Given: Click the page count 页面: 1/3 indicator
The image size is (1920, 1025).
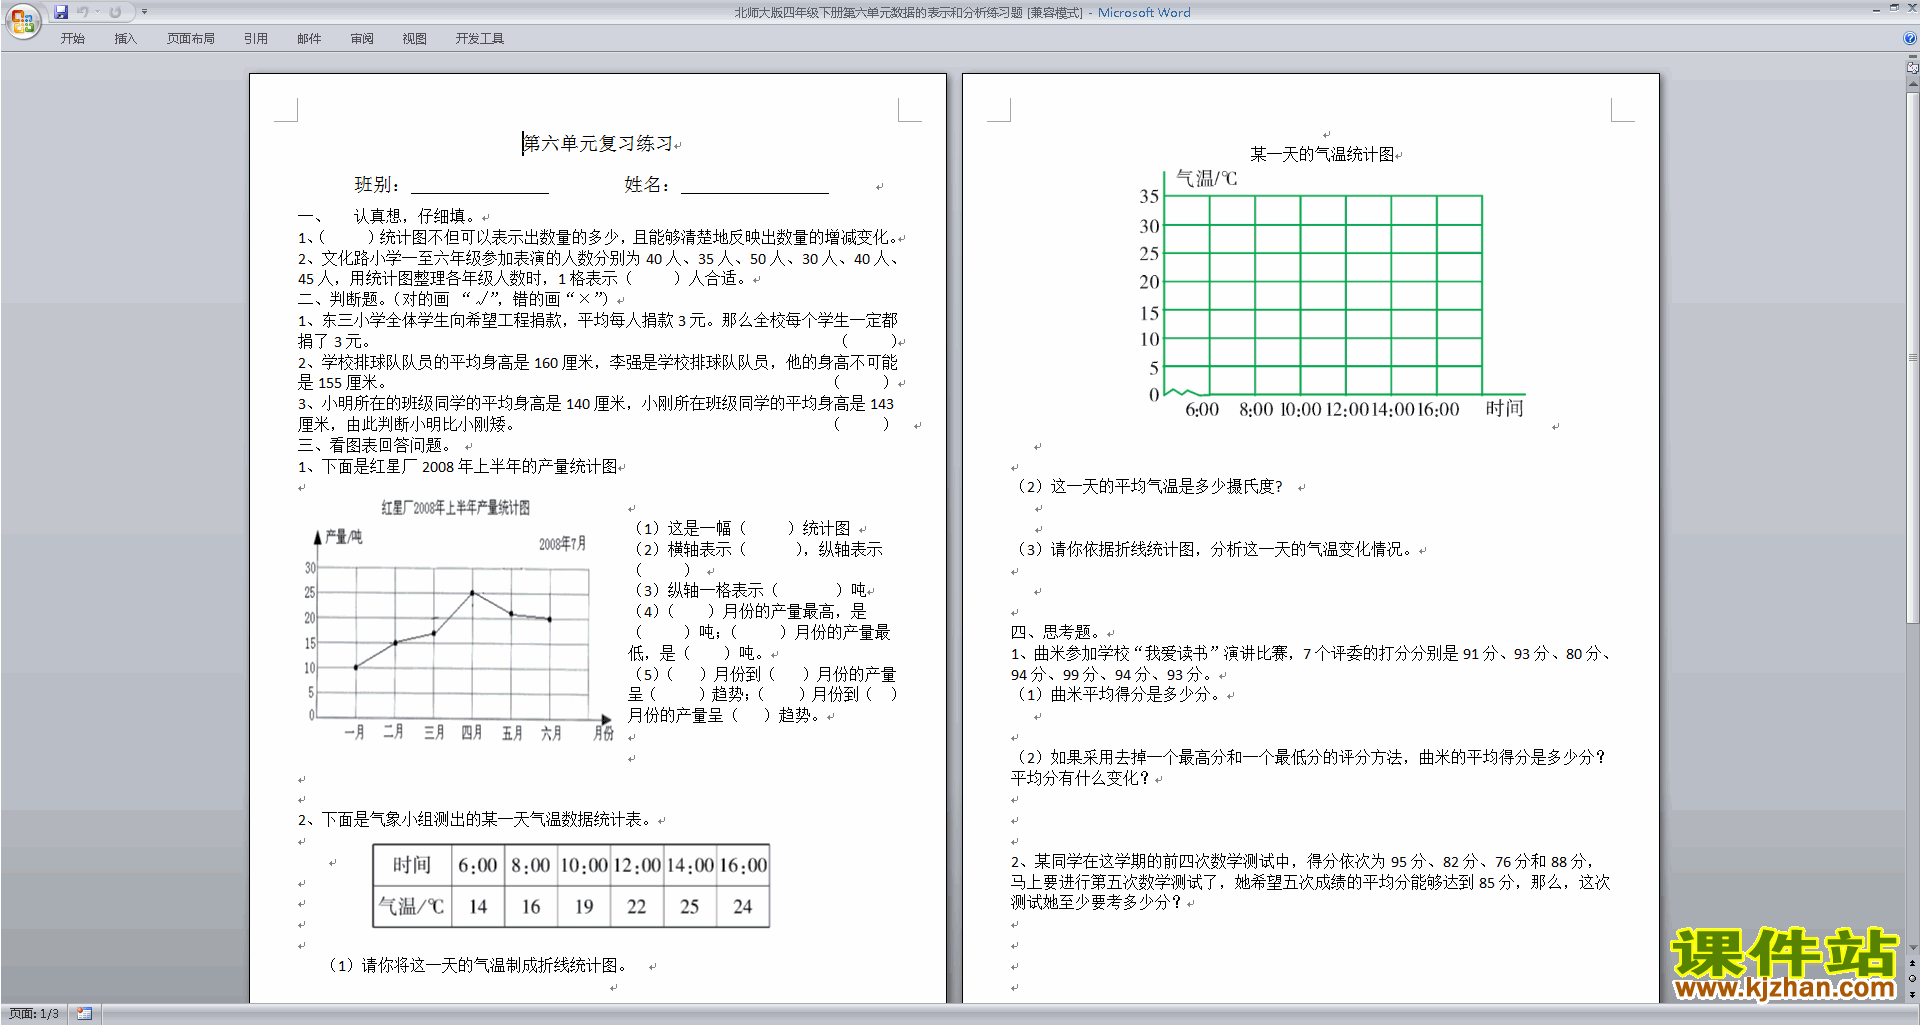Looking at the screenshot, I should coord(34,1014).
